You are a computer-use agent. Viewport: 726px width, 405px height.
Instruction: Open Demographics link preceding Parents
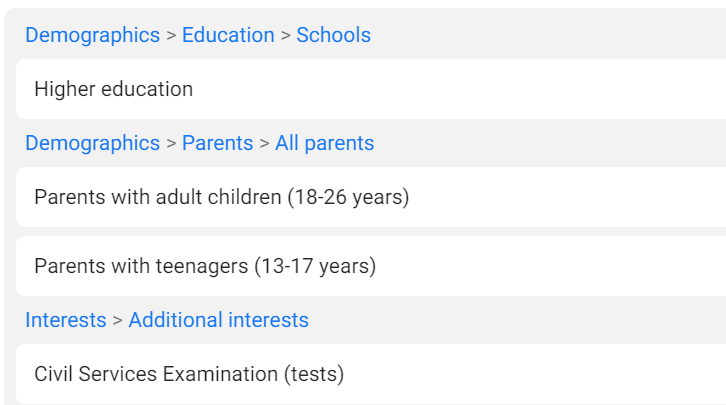click(x=93, y=143)
